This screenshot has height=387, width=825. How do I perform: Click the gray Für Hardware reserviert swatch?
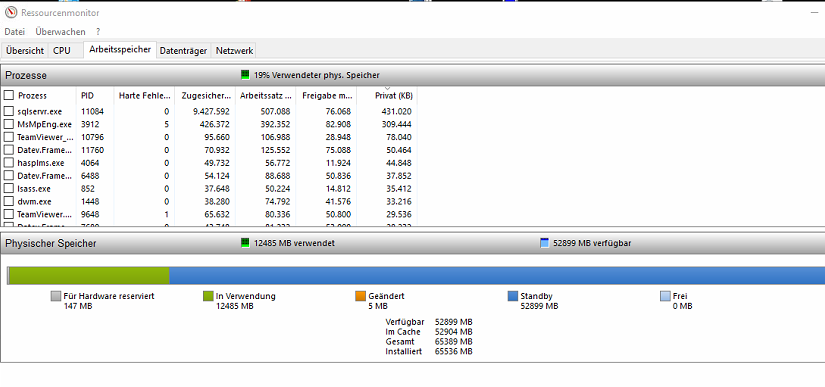pyautogui.click(x=56, y=296)
